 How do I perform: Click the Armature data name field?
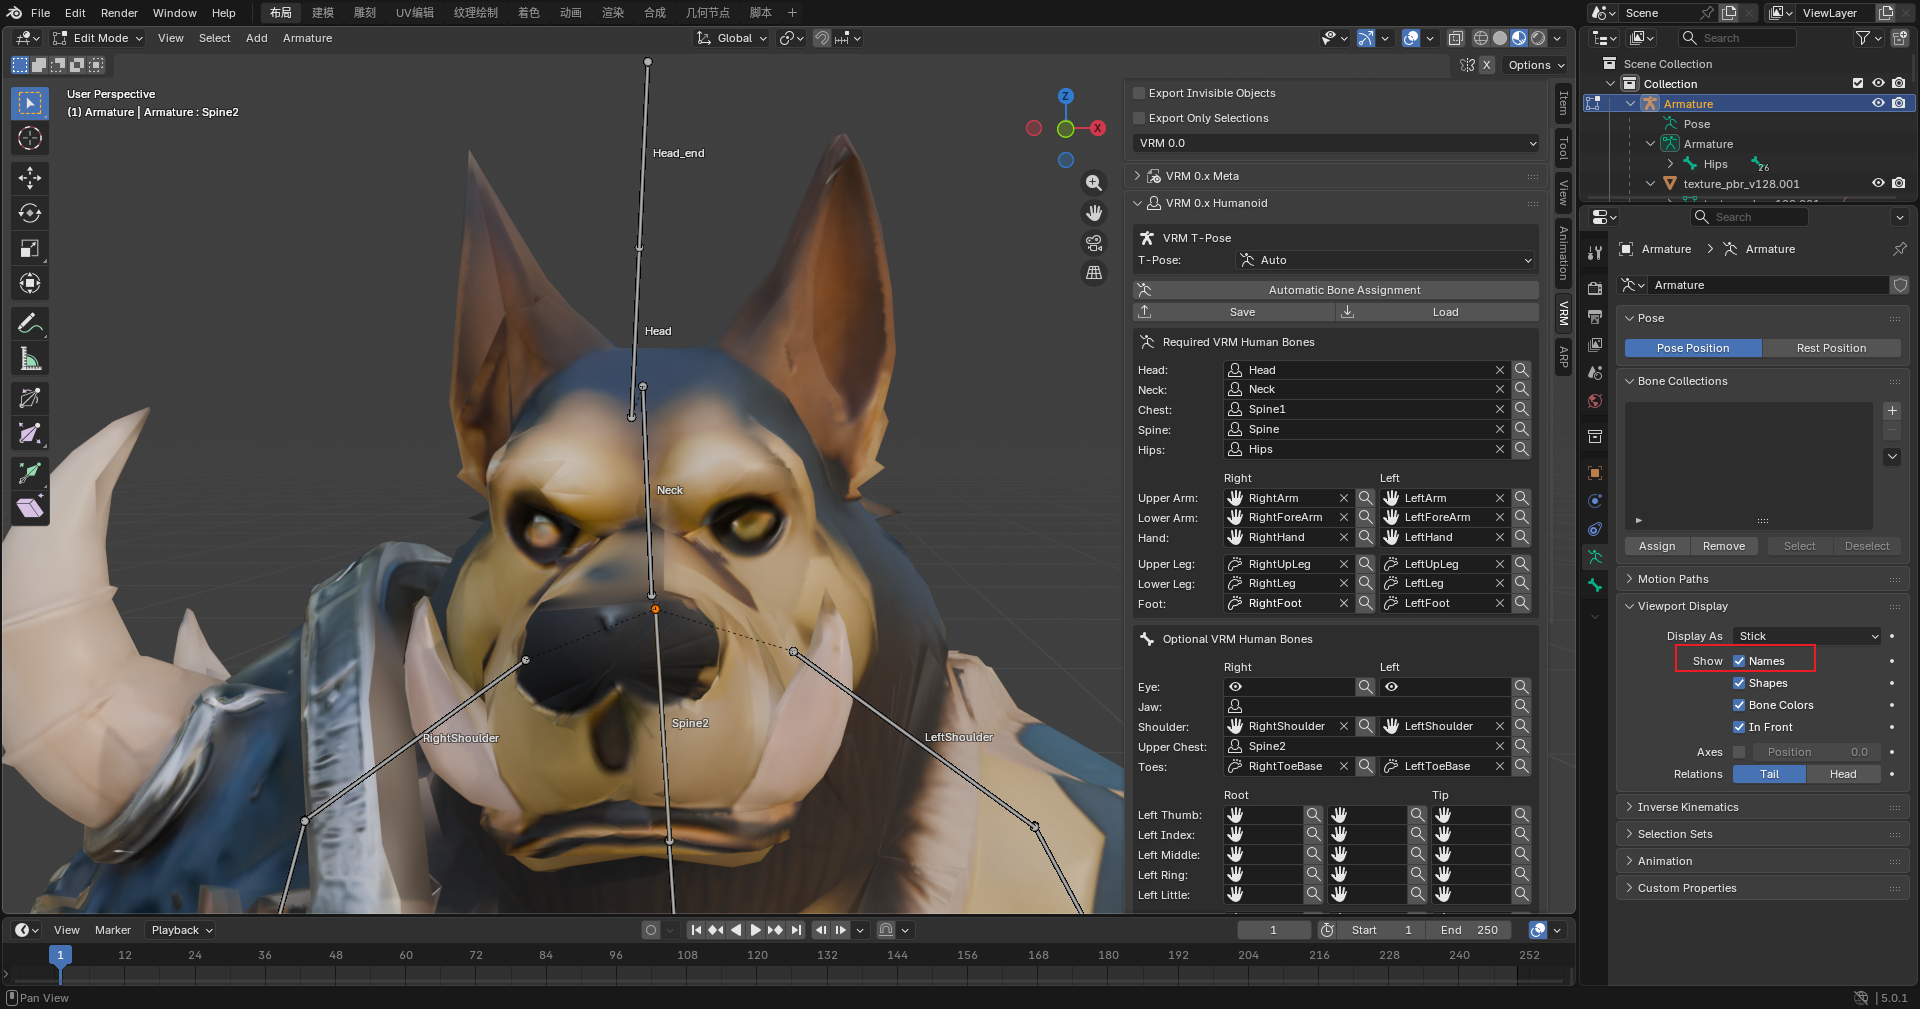click(x=1767, y=285)
